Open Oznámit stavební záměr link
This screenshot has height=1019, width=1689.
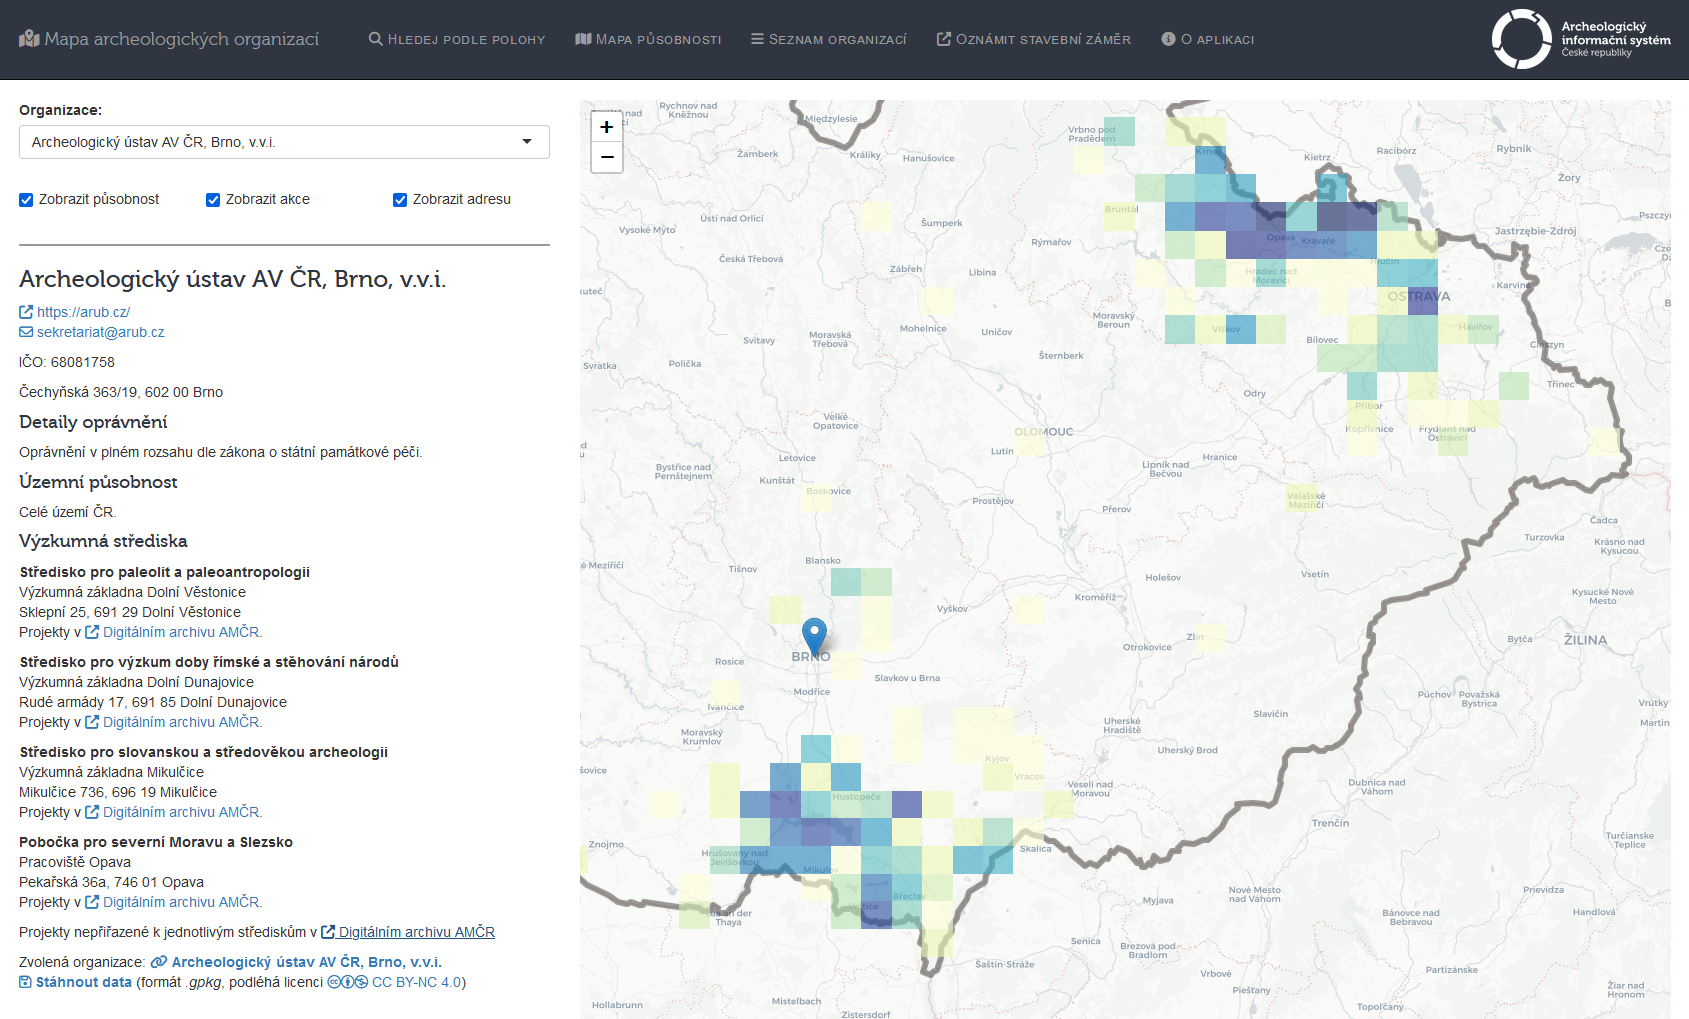point(1033,40)
